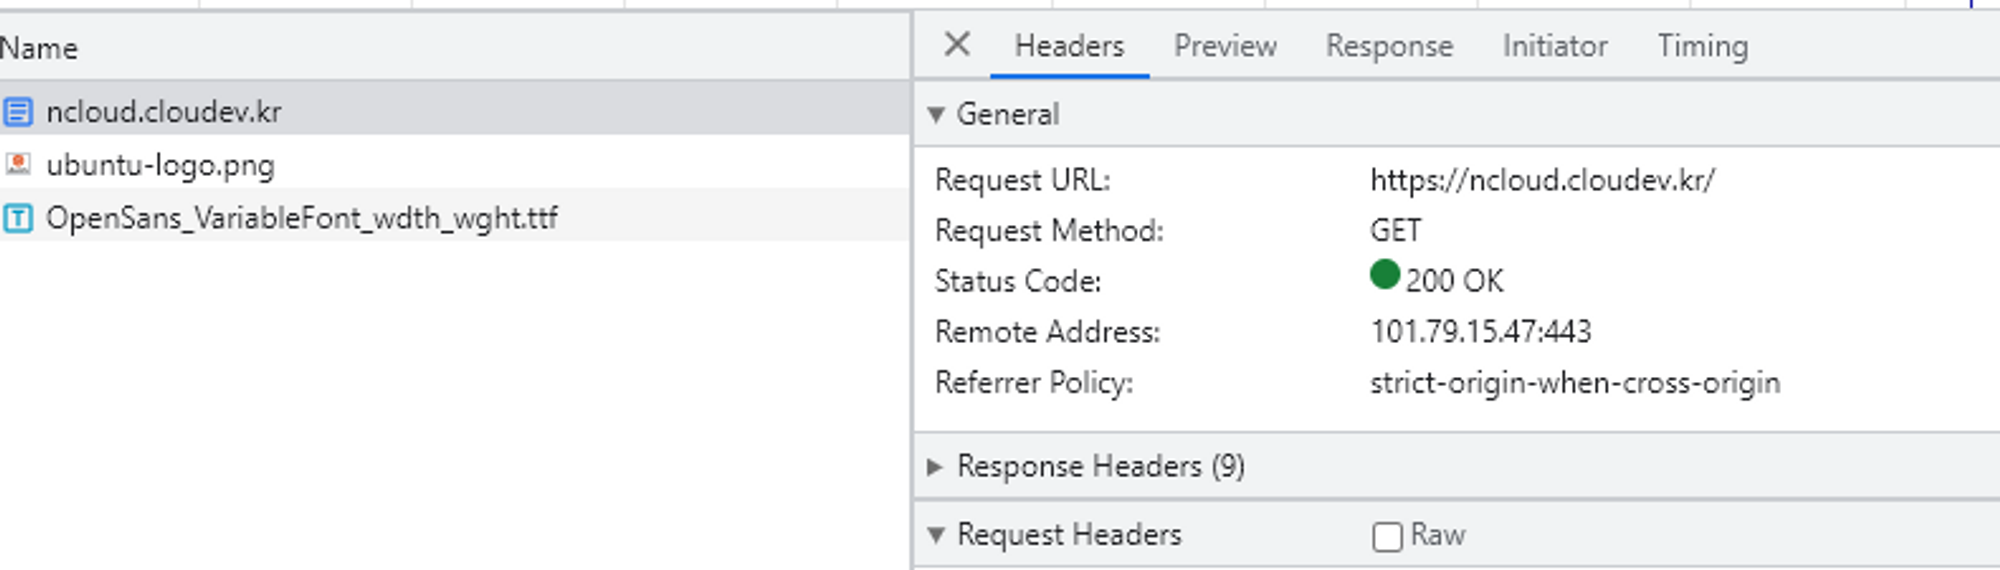Switch to the Headers tab

coord(1069,46)
